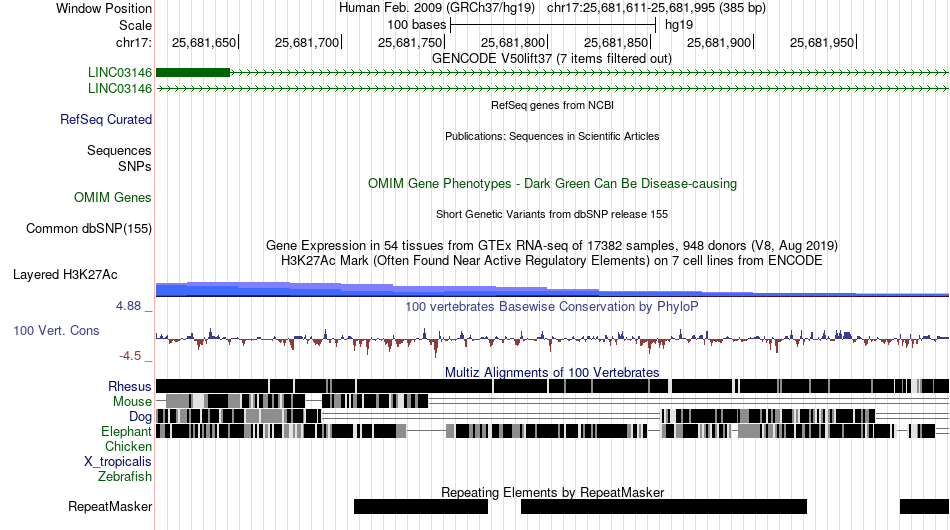Open GENCODE V50lift37 track title
The height and width of the screenshot is (530, 950).
[551, 59]
